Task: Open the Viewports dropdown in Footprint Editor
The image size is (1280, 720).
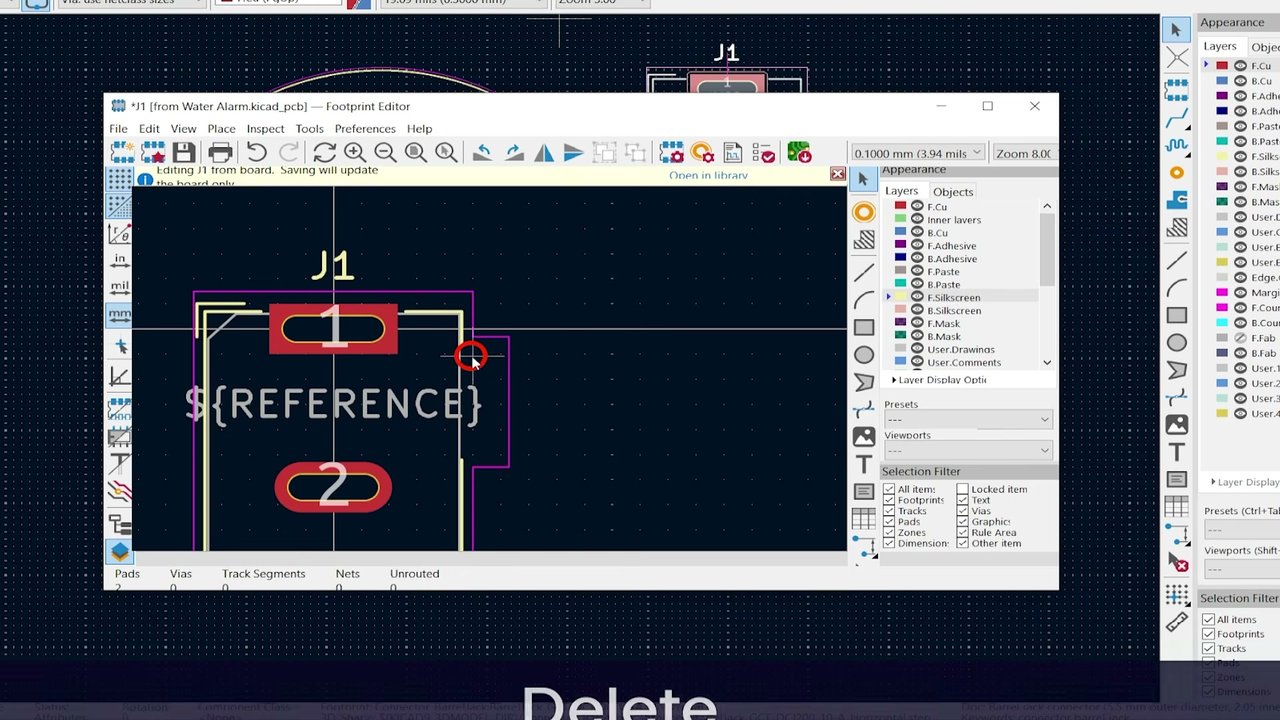Action: [x=968, y=450]
